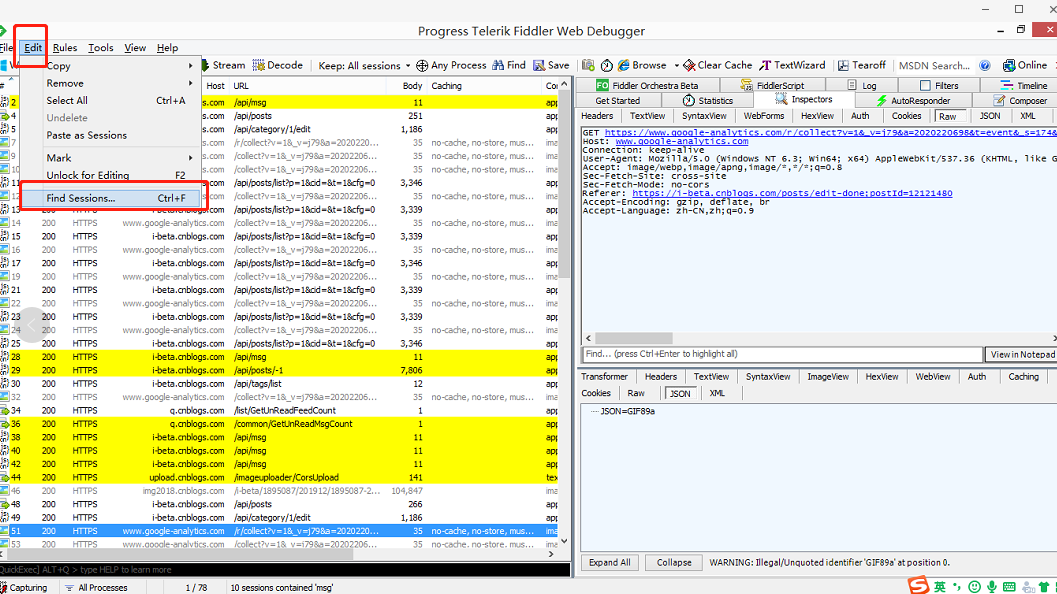
Task: Select the Inspectors tab
Action: pyautogui.click(x=804, y=100)
